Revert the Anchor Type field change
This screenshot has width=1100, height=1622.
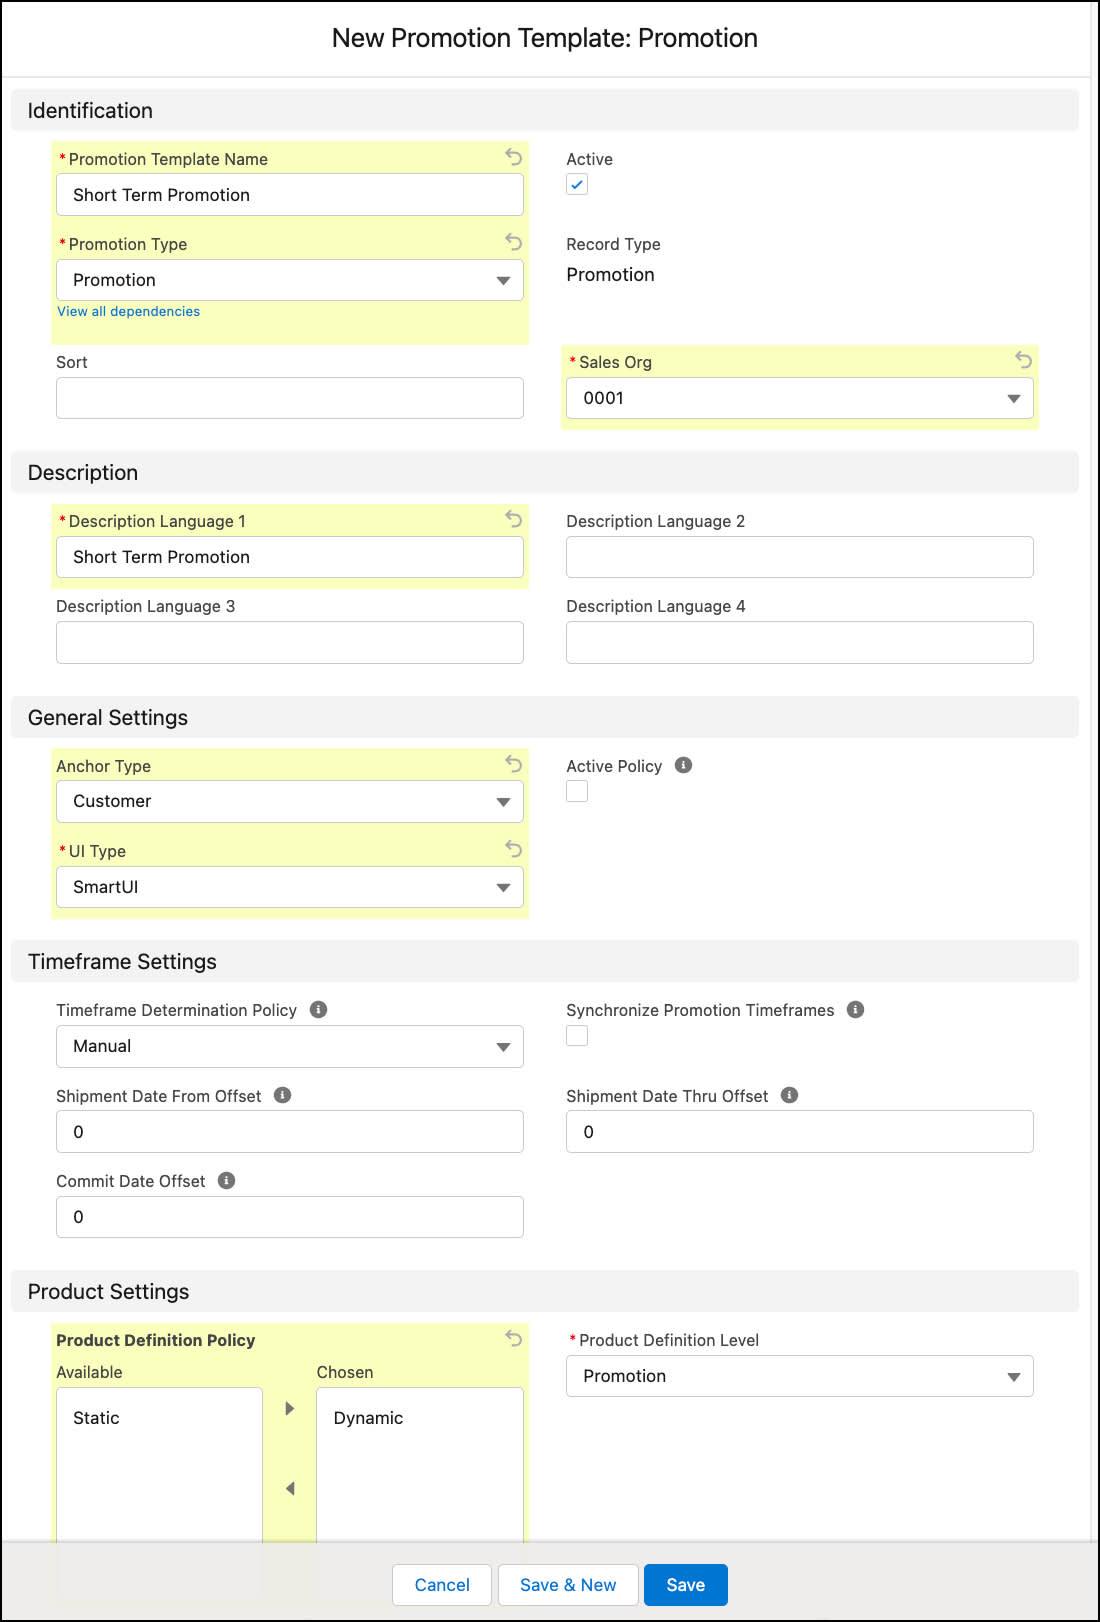pyautogui.click(x=513, y=764)
